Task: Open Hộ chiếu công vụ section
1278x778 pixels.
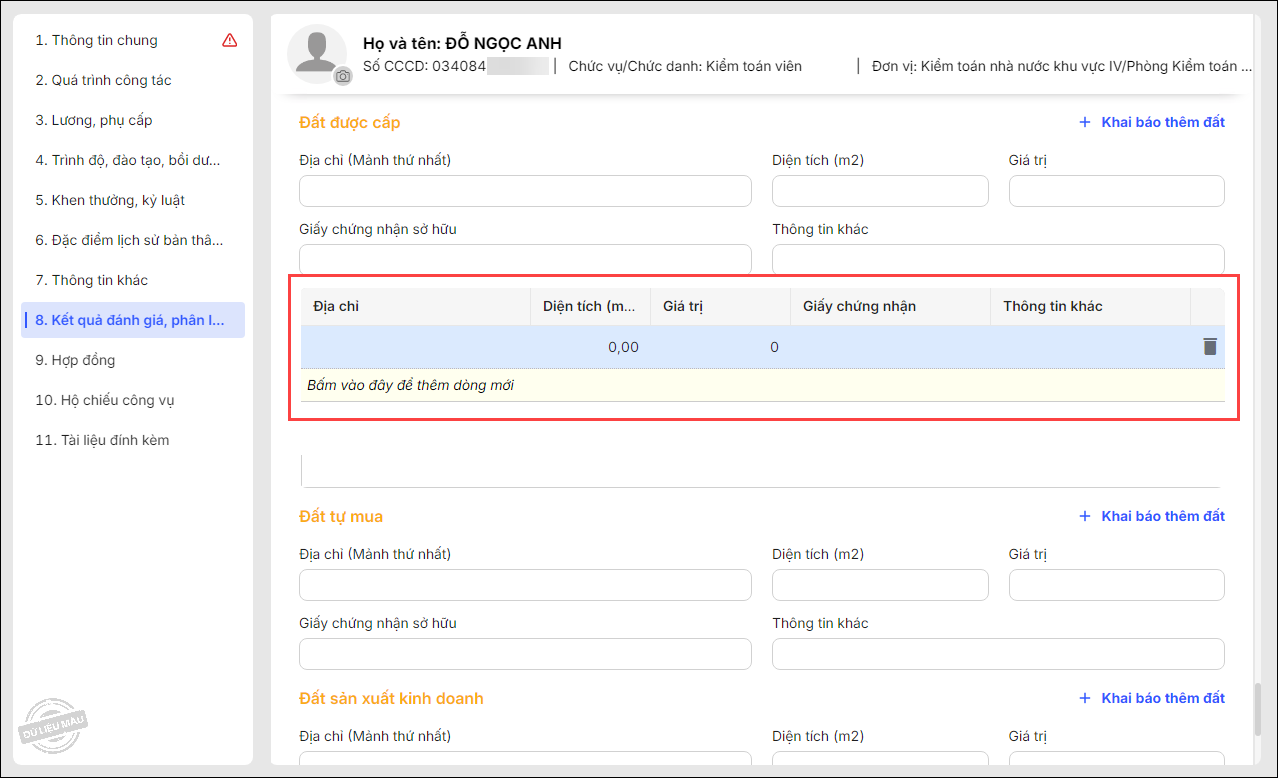Action: 105,400
